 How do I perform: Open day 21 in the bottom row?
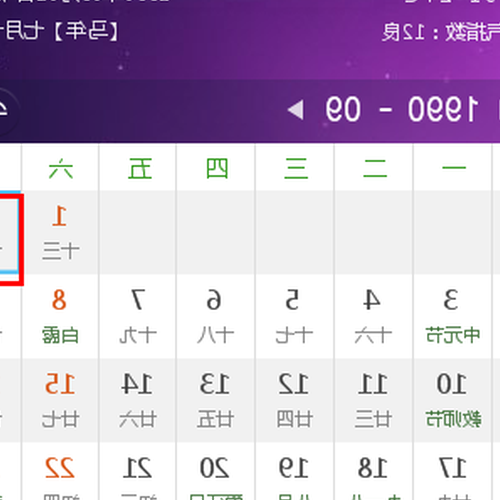138,472
